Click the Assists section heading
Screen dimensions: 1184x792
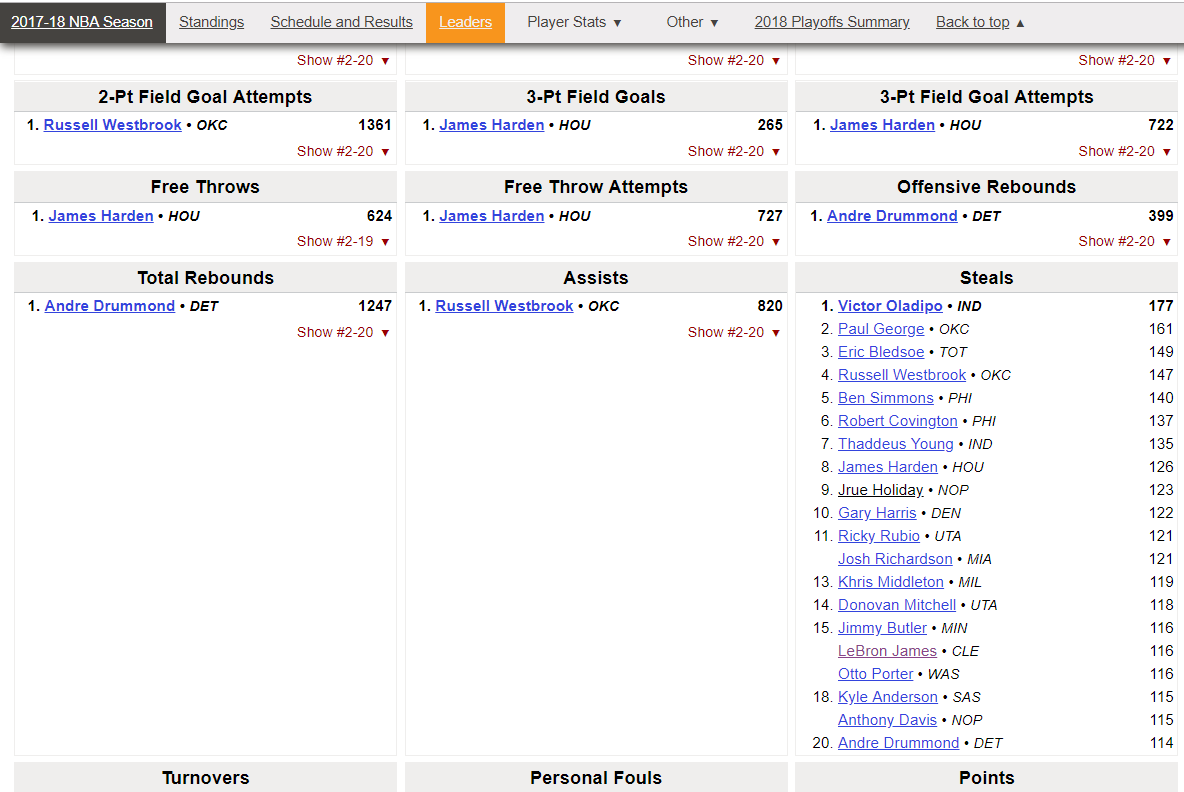pos(596,278)
